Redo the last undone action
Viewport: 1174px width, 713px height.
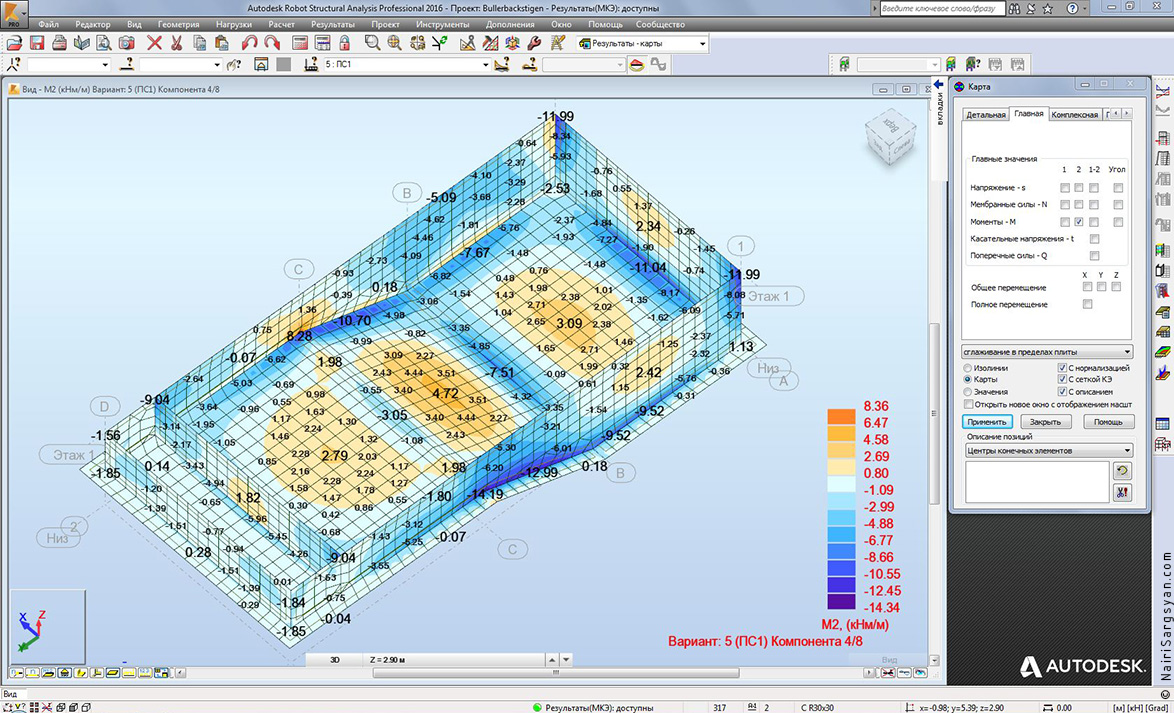point(272,43)
